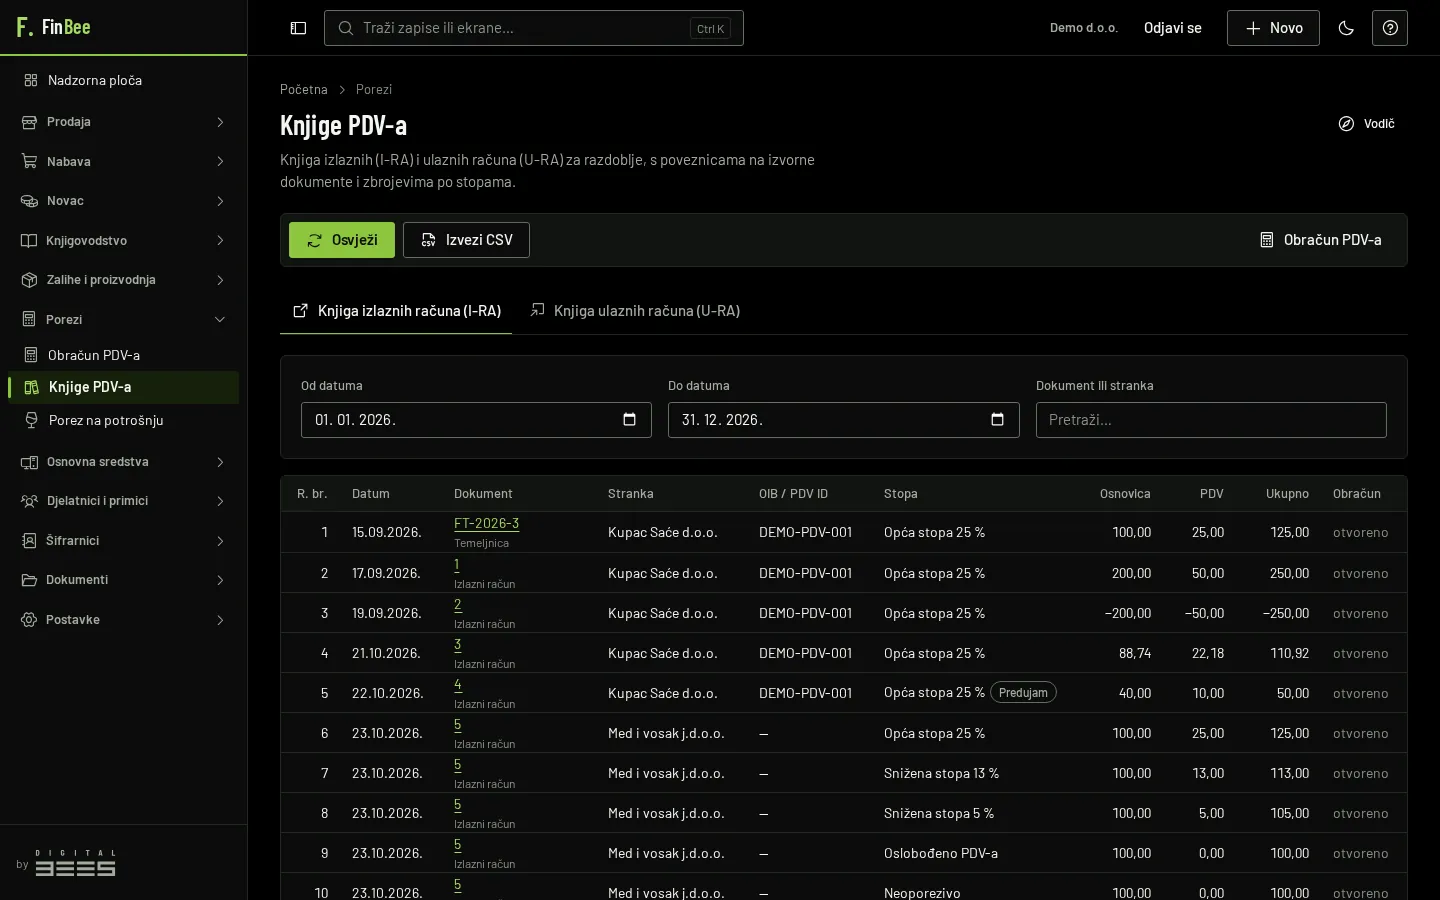
Task: Click the Osvježi refresh button
Action: tap(342, 240)
